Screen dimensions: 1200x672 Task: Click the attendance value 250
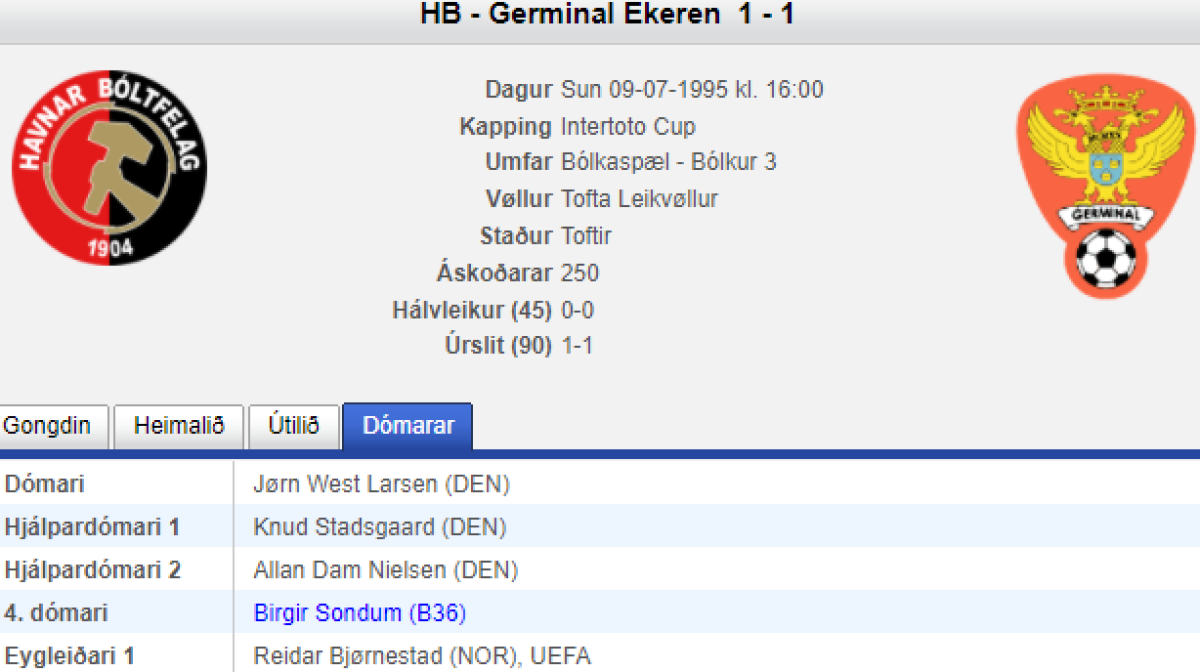coord(580,273)
